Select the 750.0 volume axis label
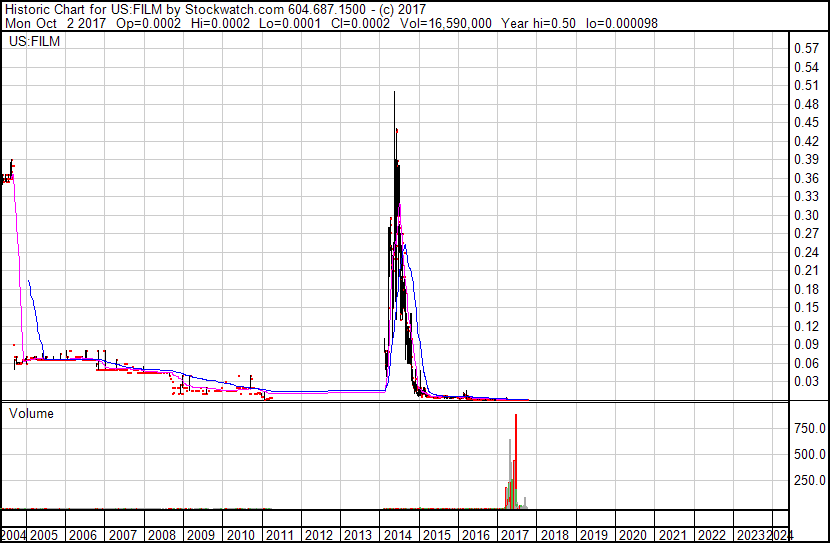 809,428
